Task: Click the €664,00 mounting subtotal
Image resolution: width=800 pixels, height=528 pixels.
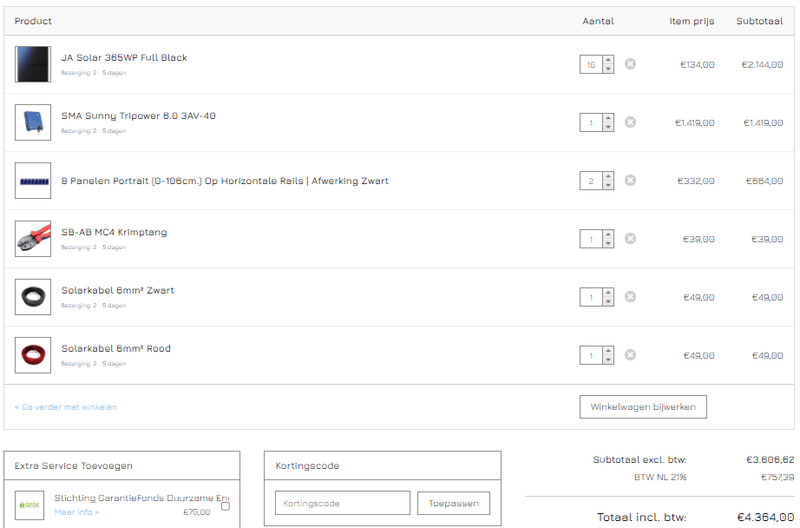Action: (x=764, y=181)
